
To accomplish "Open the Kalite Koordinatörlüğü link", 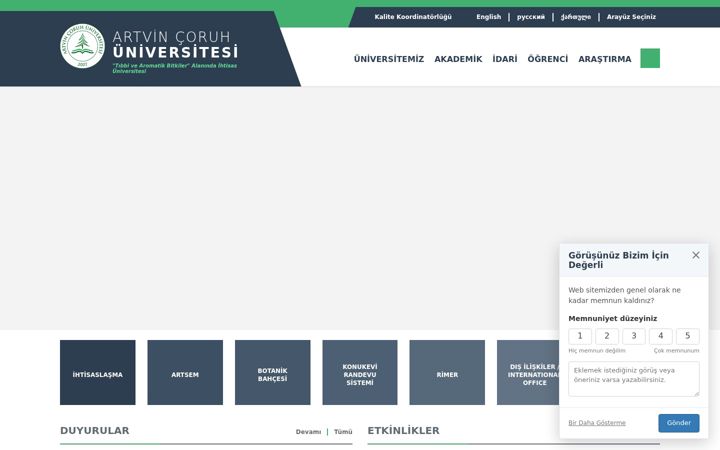I will coord(413,17).
